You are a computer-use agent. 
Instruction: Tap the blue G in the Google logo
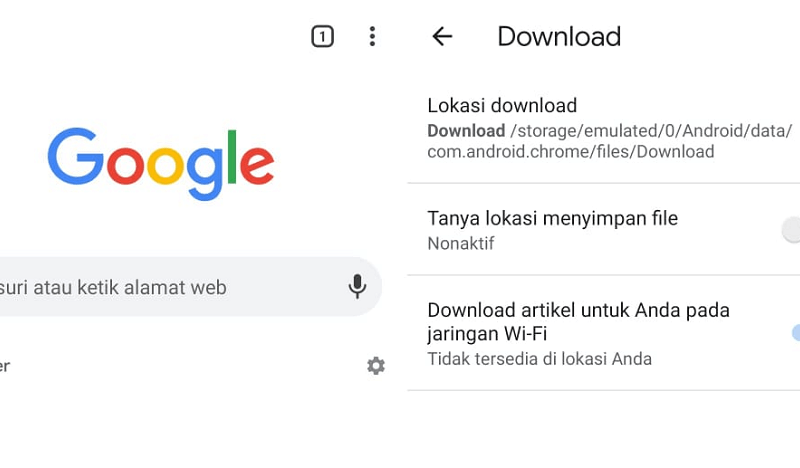[76, 156]
